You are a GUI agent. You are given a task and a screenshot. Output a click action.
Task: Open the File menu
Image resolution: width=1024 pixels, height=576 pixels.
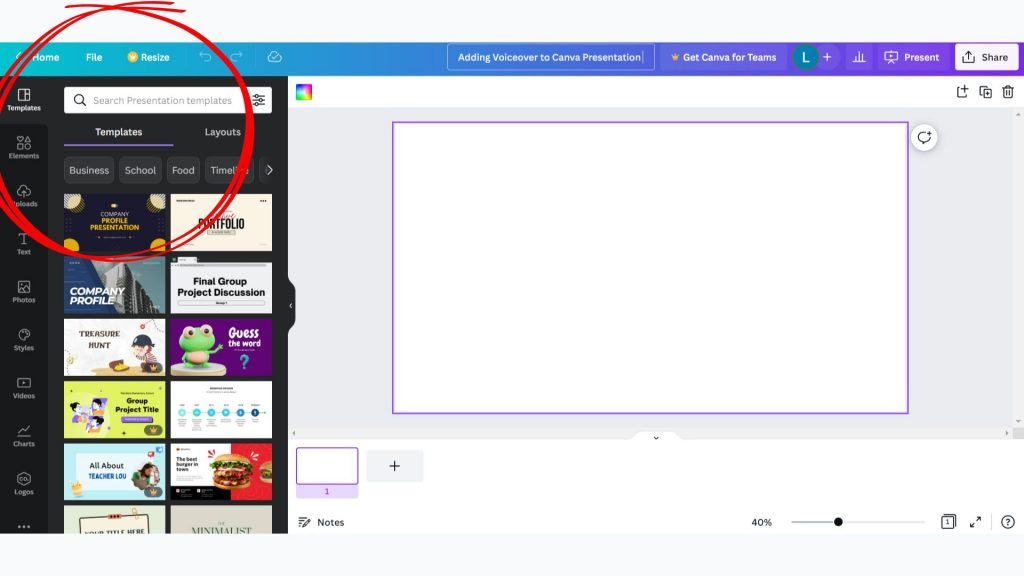click(x=94, y=57)
